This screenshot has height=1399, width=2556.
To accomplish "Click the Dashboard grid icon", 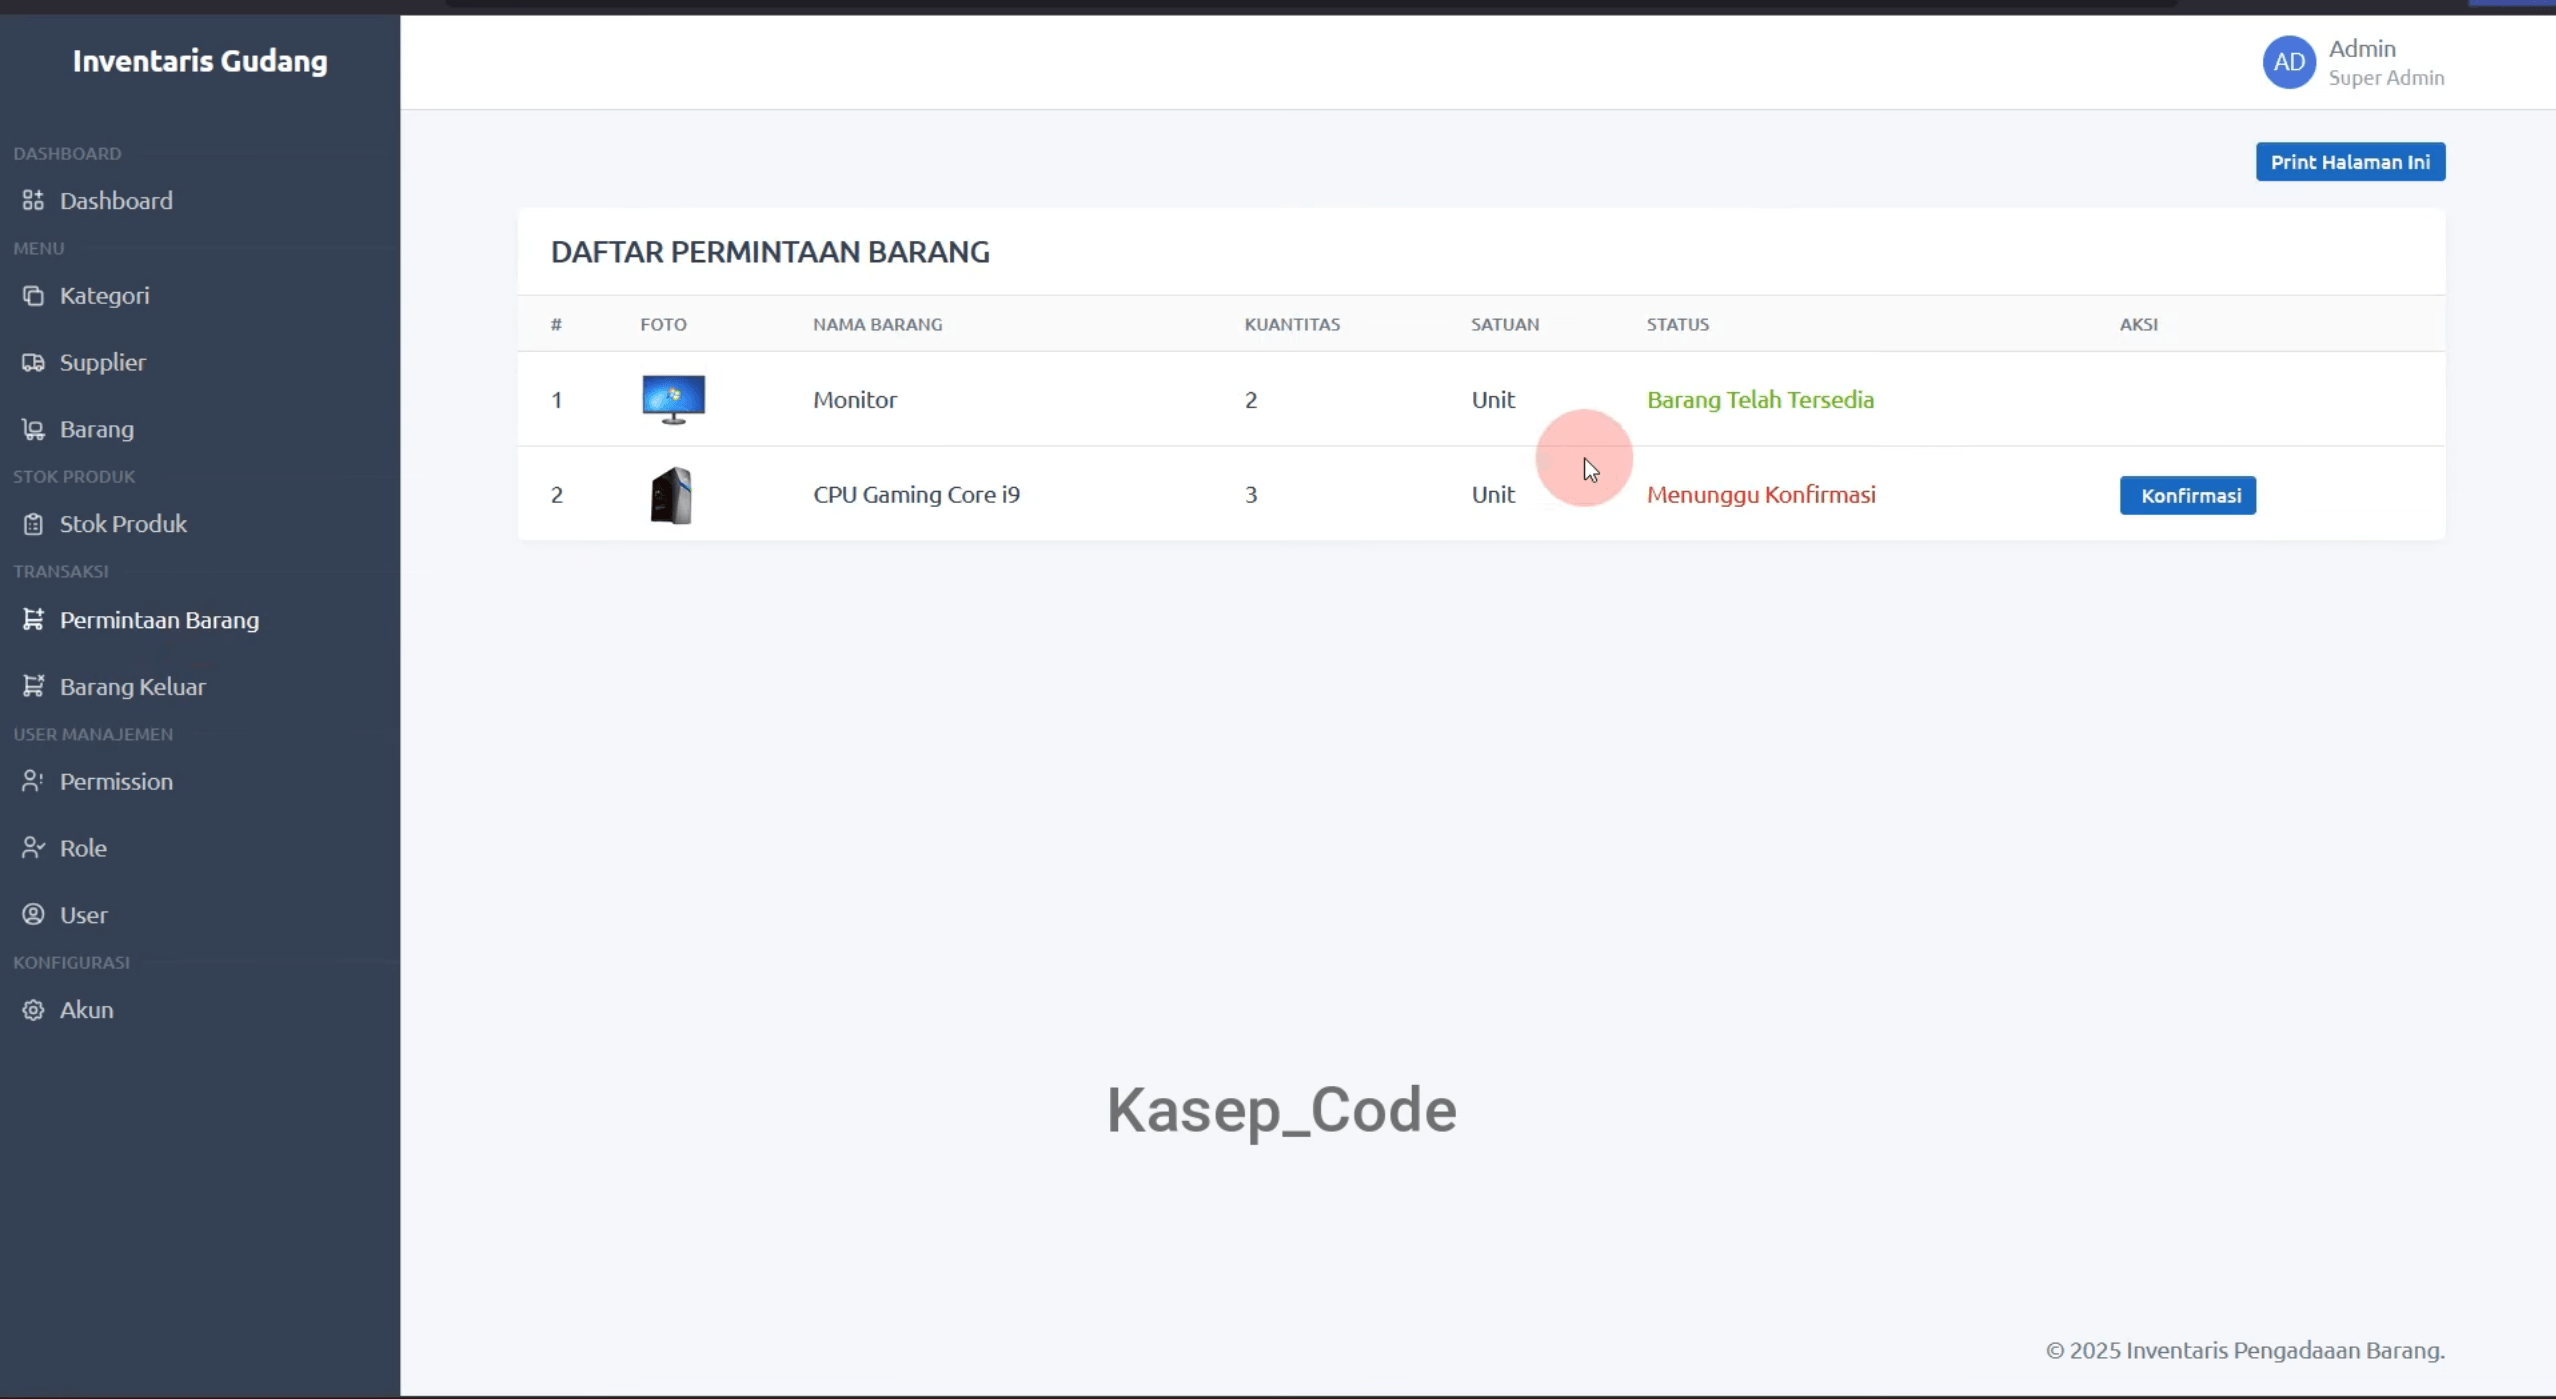I will (33, 200).
